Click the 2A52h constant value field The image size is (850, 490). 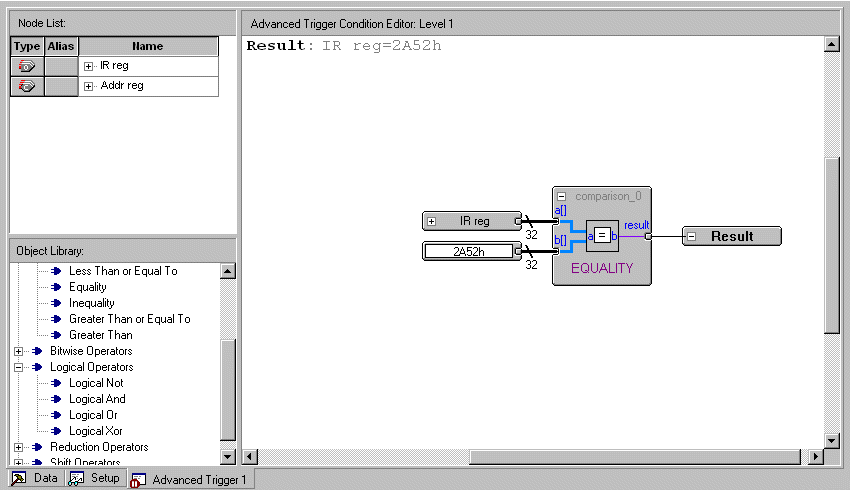468,252
